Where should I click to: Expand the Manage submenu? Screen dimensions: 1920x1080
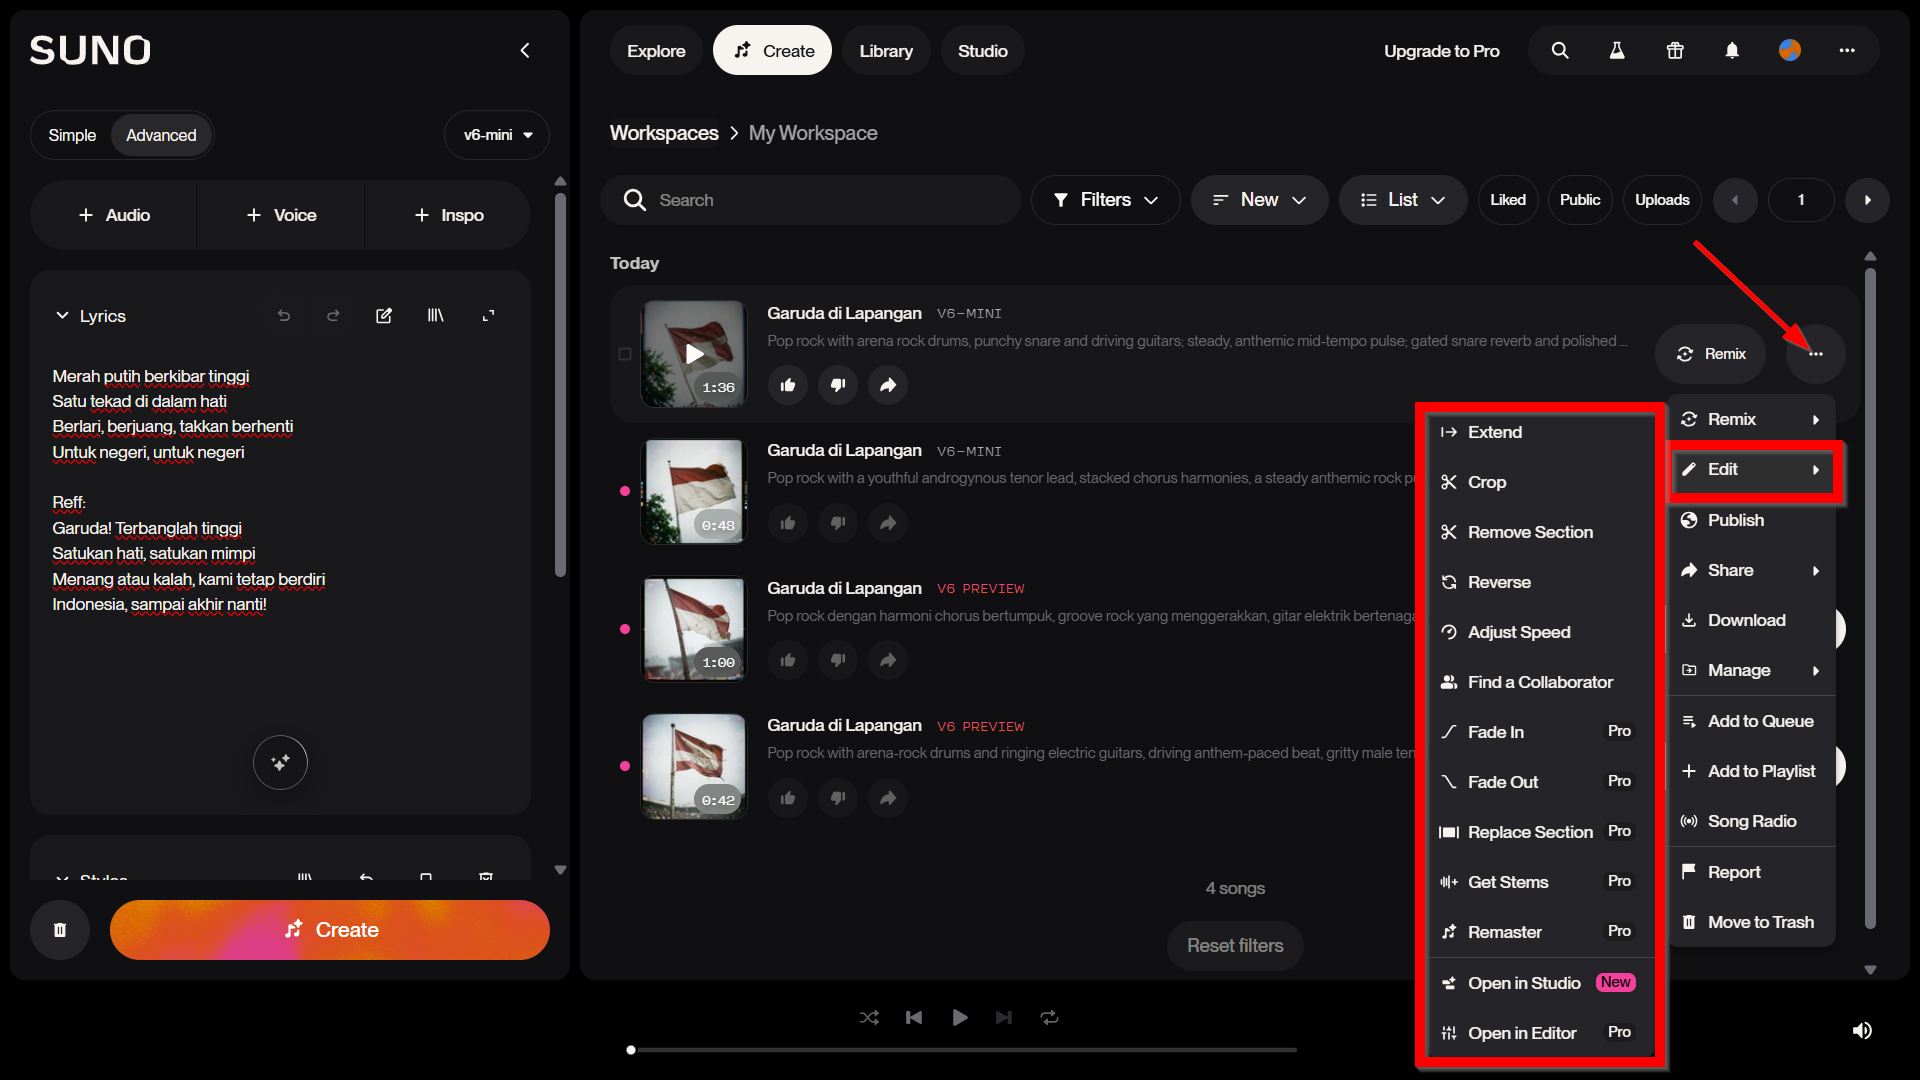1751,670
